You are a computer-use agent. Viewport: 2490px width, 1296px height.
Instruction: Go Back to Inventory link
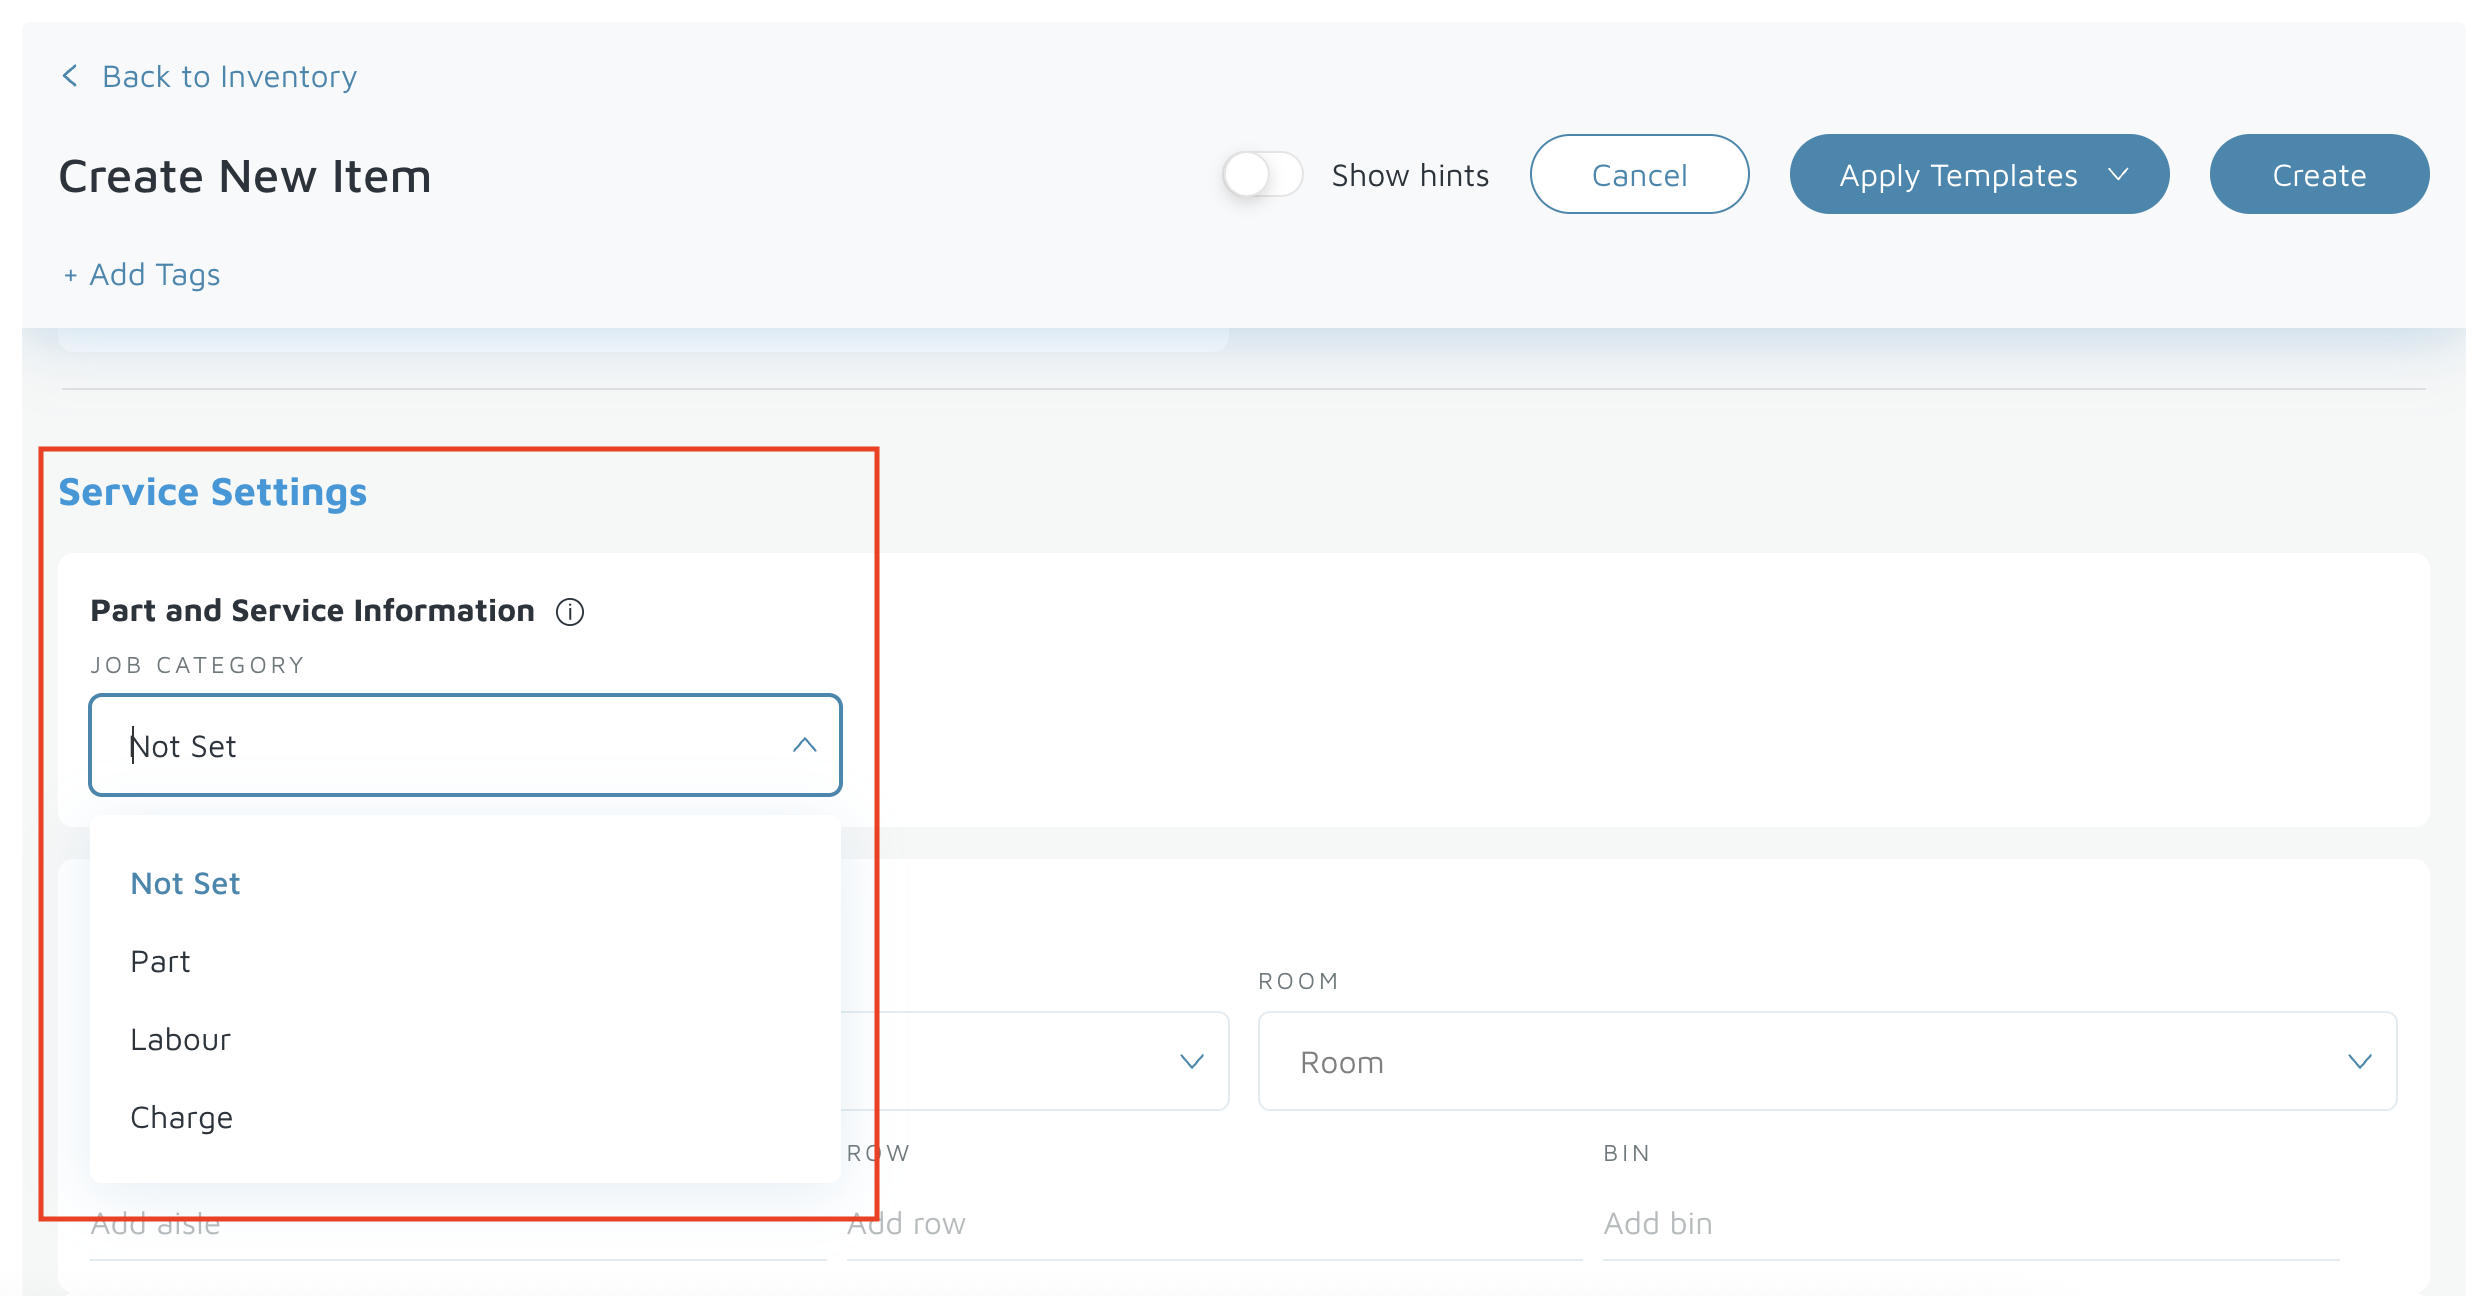229,77
